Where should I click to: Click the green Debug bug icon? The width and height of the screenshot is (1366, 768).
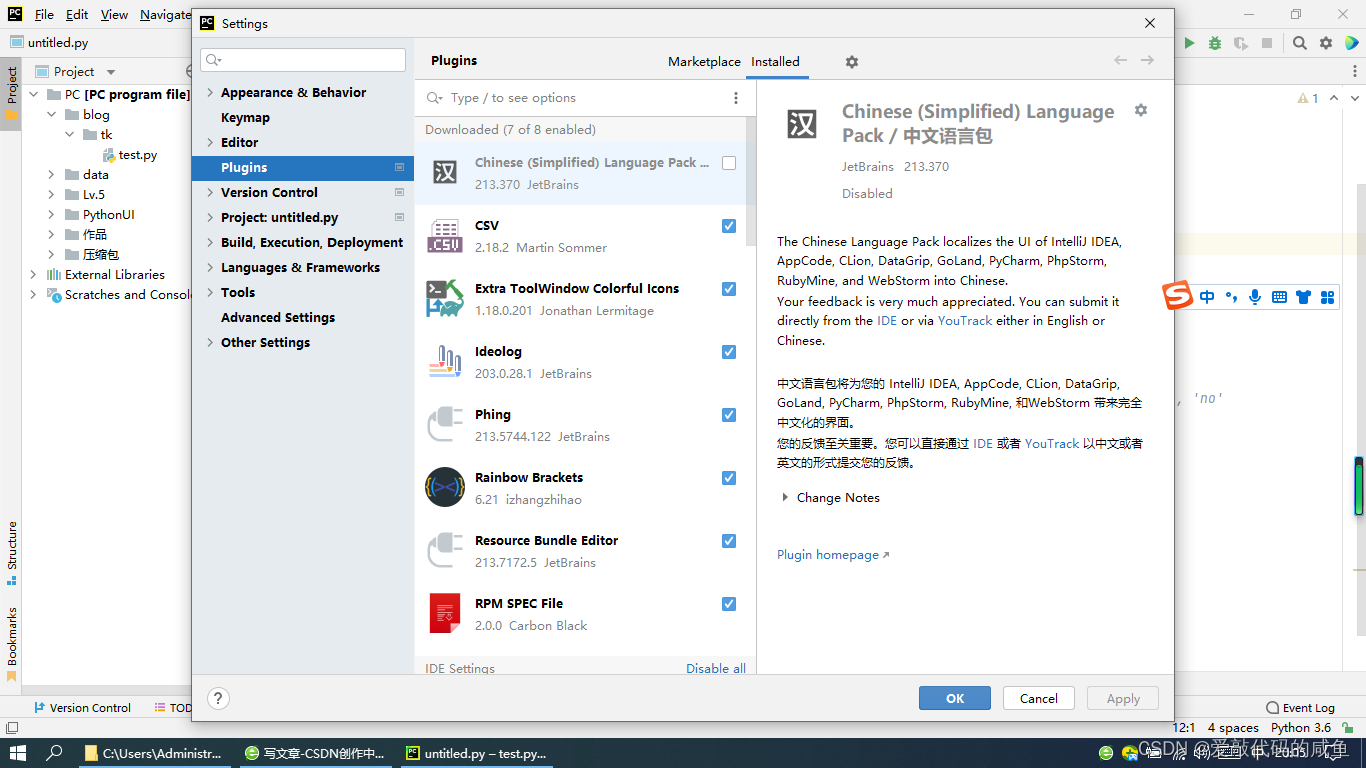pyautogui.click(x=1215, y=43)
